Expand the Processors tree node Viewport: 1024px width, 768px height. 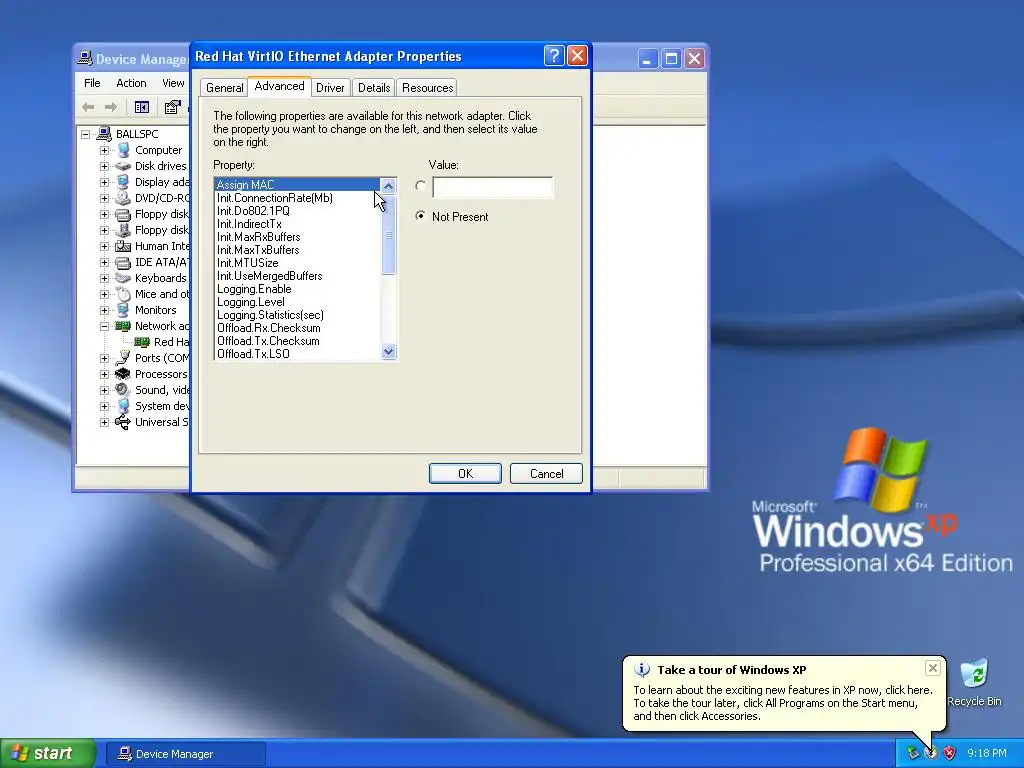point(104,374)
